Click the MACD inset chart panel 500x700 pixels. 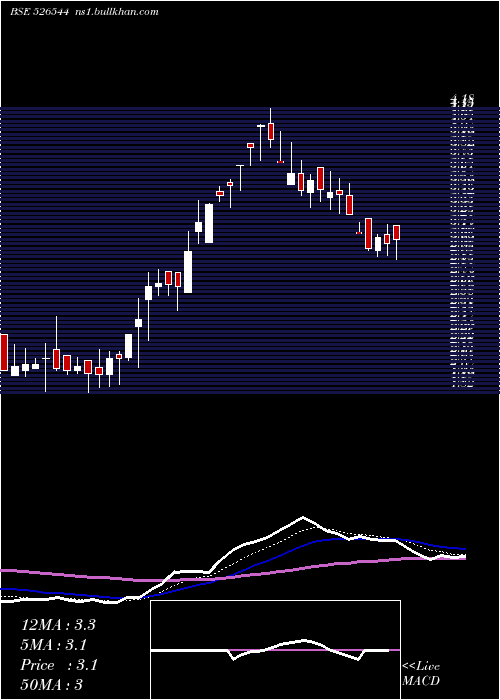[x=275, y=650]
